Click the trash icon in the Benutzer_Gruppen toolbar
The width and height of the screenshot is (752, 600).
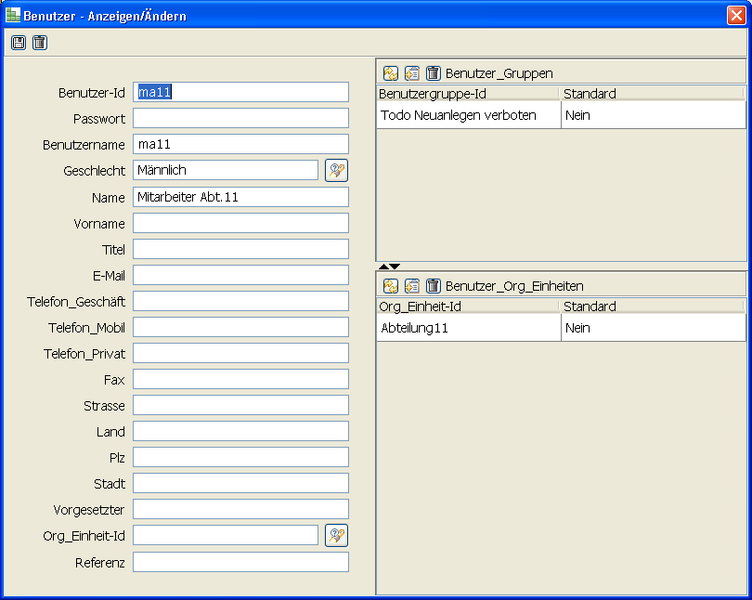point(433,73)
